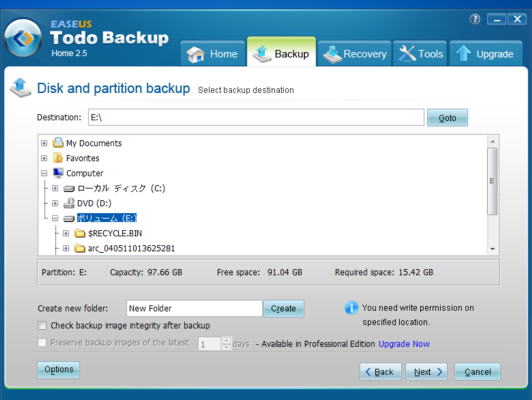Collapse the volume (E:) drive node
The height and width of the screenshot is (400, 532).
(x=55, y=218)
